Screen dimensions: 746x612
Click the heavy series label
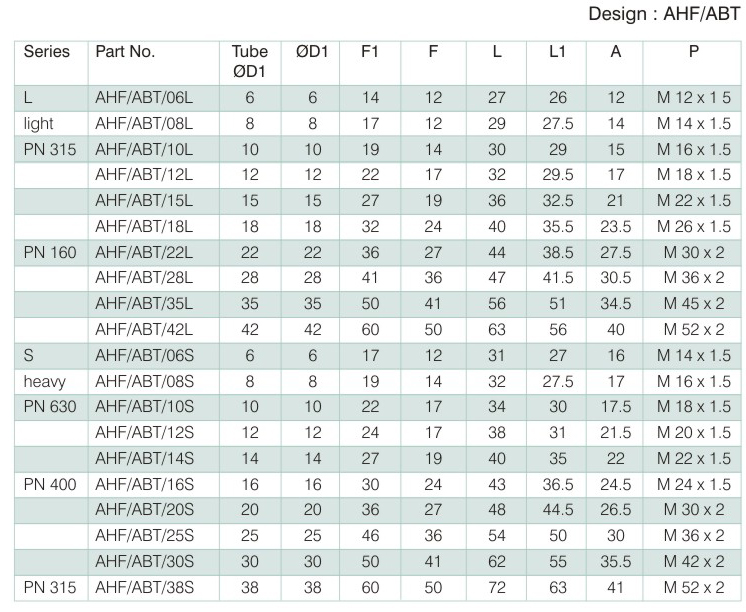45,381
